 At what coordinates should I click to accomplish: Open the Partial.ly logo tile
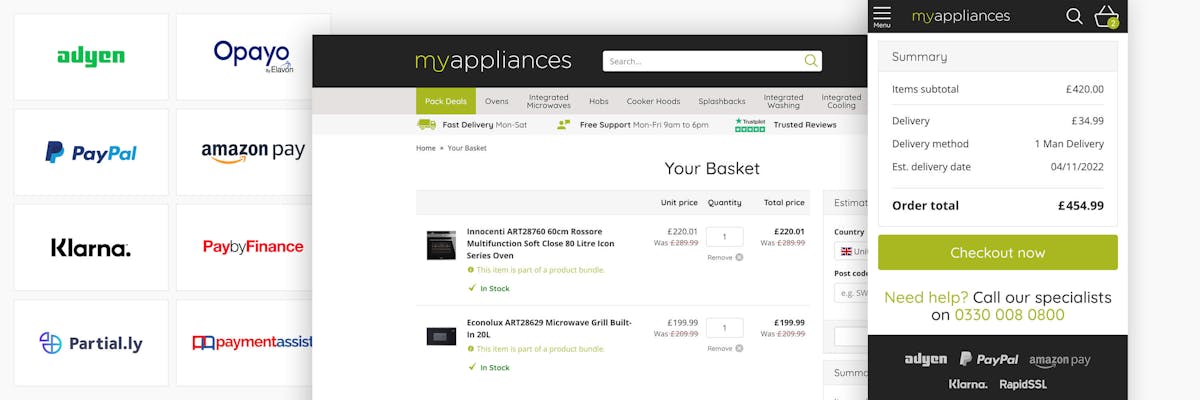coord(91,343)
